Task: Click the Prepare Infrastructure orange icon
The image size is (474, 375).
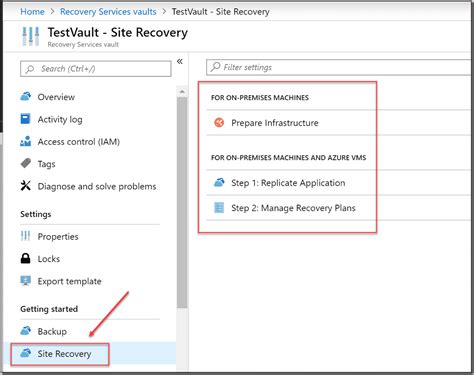Action: (219, 123)
